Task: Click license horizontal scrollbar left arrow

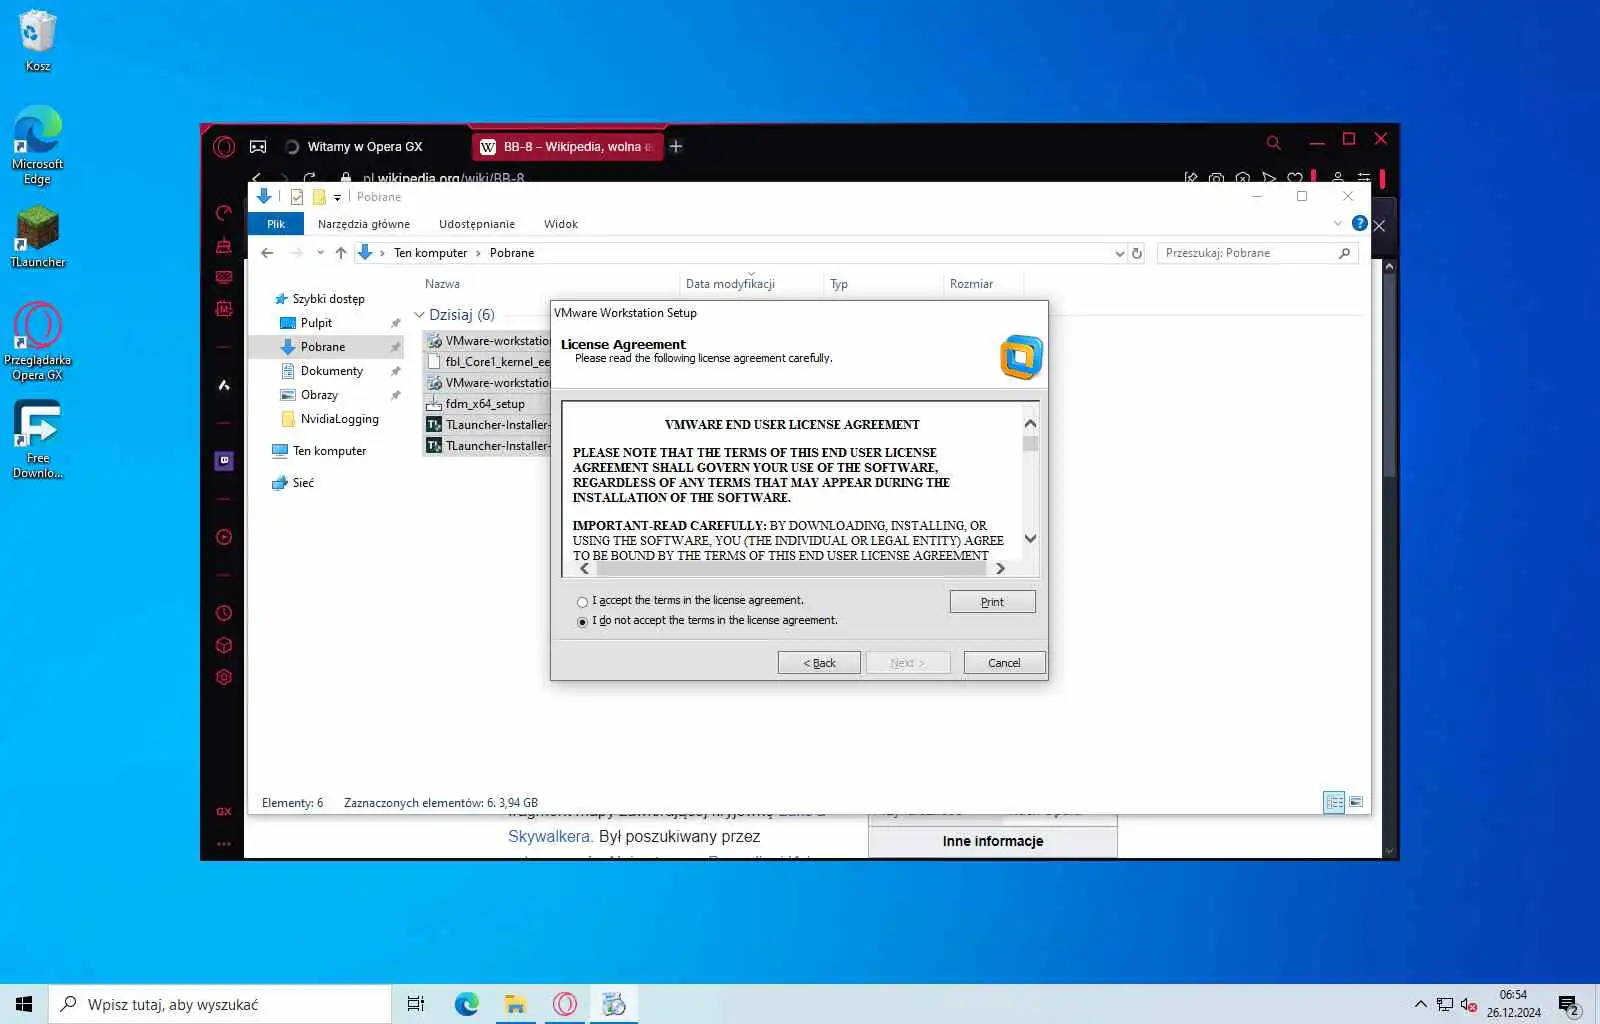Action: pos(585,569)
